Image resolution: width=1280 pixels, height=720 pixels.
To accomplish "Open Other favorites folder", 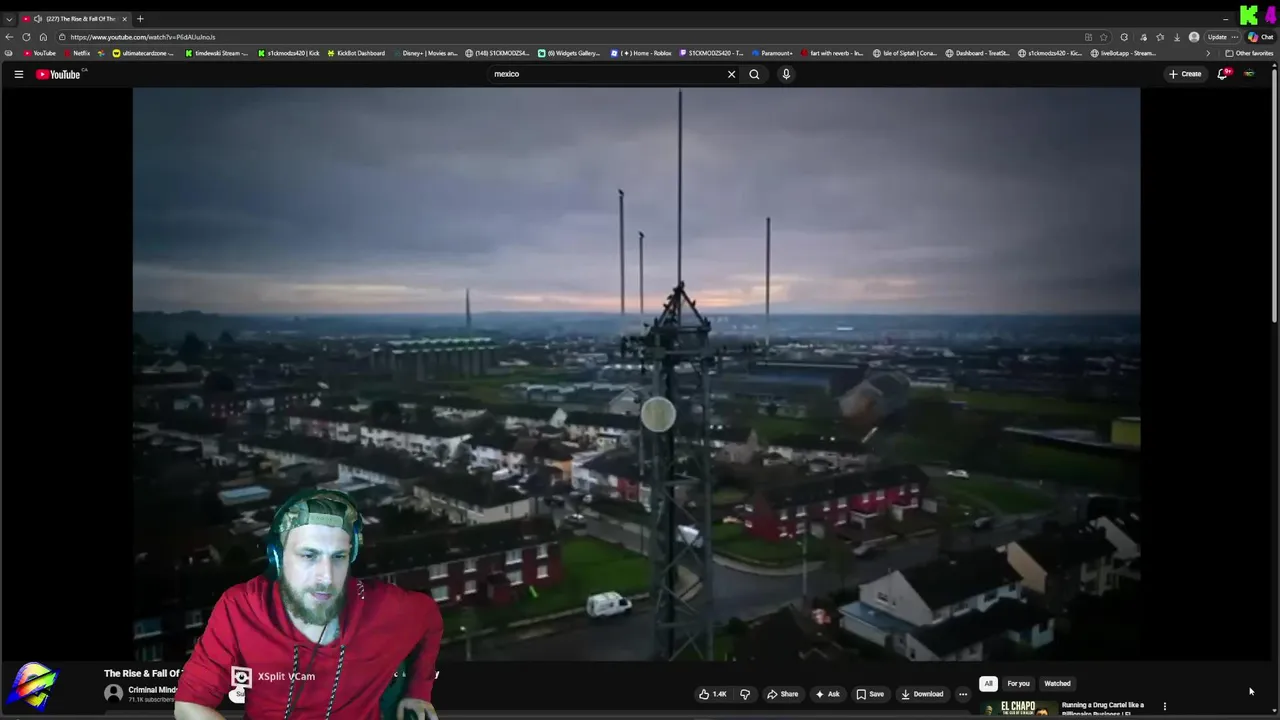I will tap(1250, 53).
